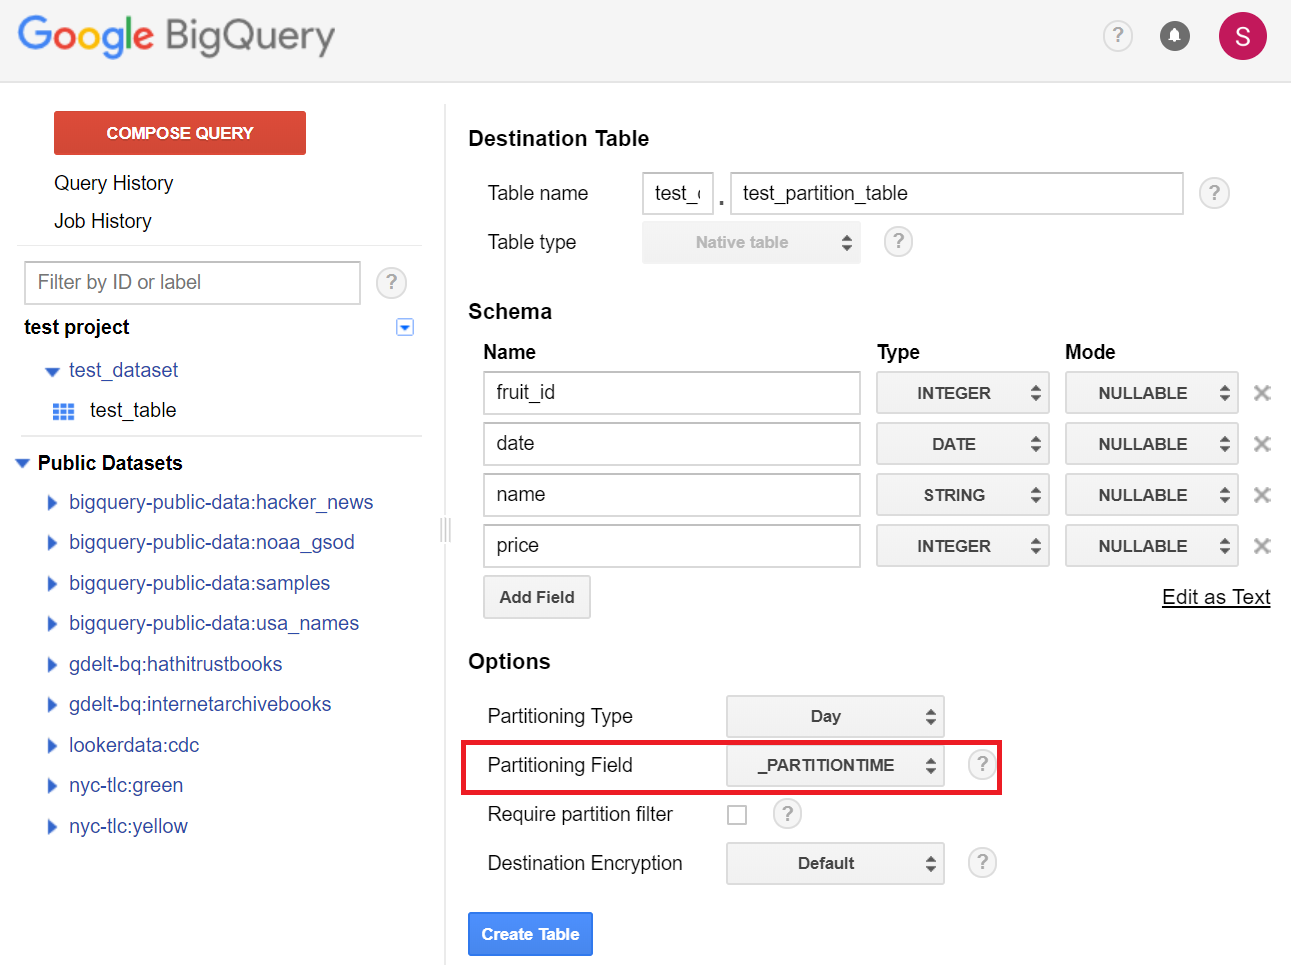Viewport: 1291px width, 965px height.
Task: Open date Mode NULLABLE dropdown
Action: tap(1152, 444)
